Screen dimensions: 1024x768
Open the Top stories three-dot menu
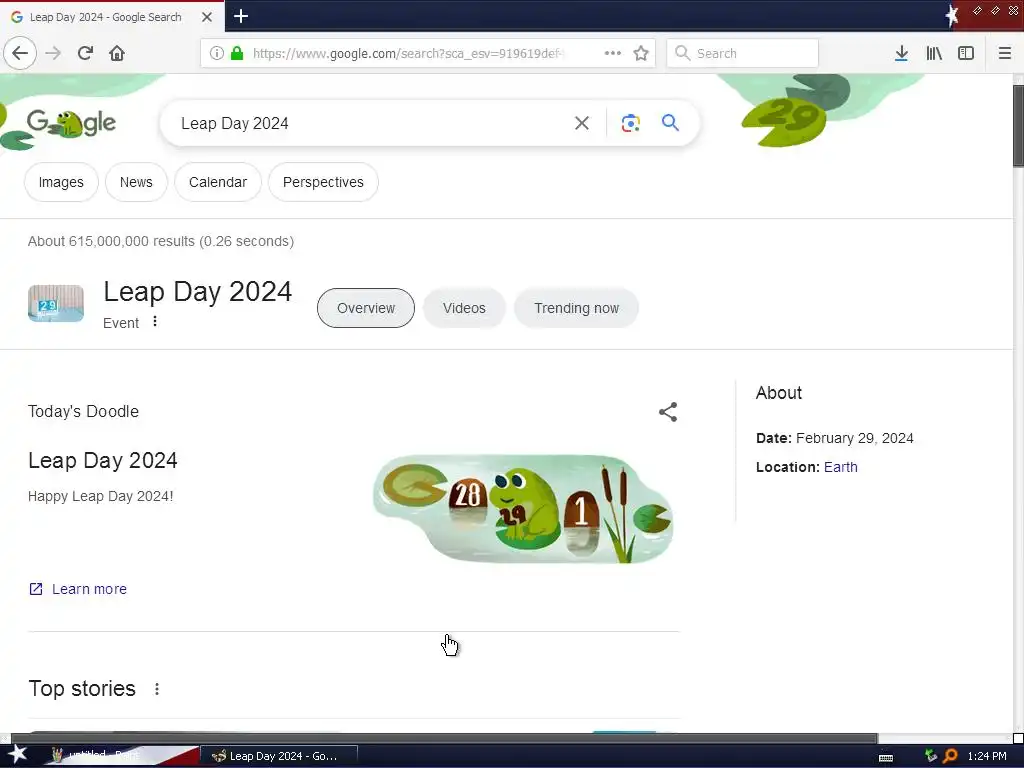tap(157, 689)
